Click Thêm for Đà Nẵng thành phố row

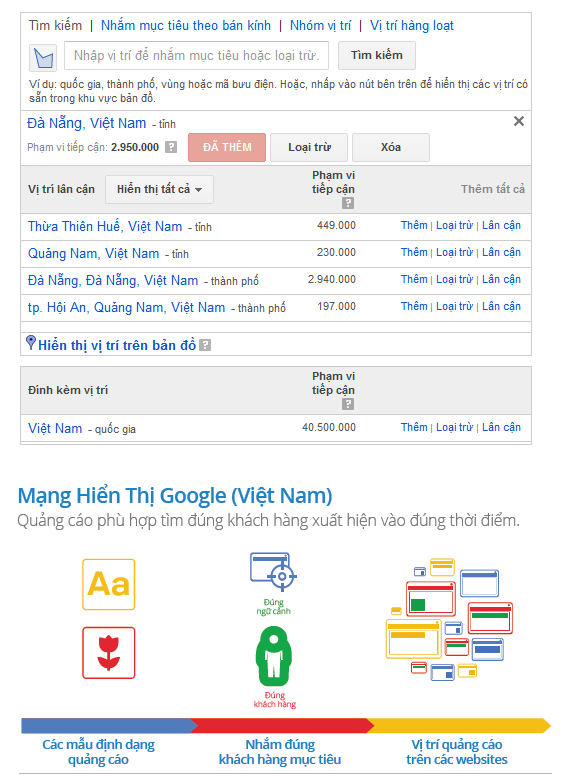pyautogui.click(x=414, y=279)
